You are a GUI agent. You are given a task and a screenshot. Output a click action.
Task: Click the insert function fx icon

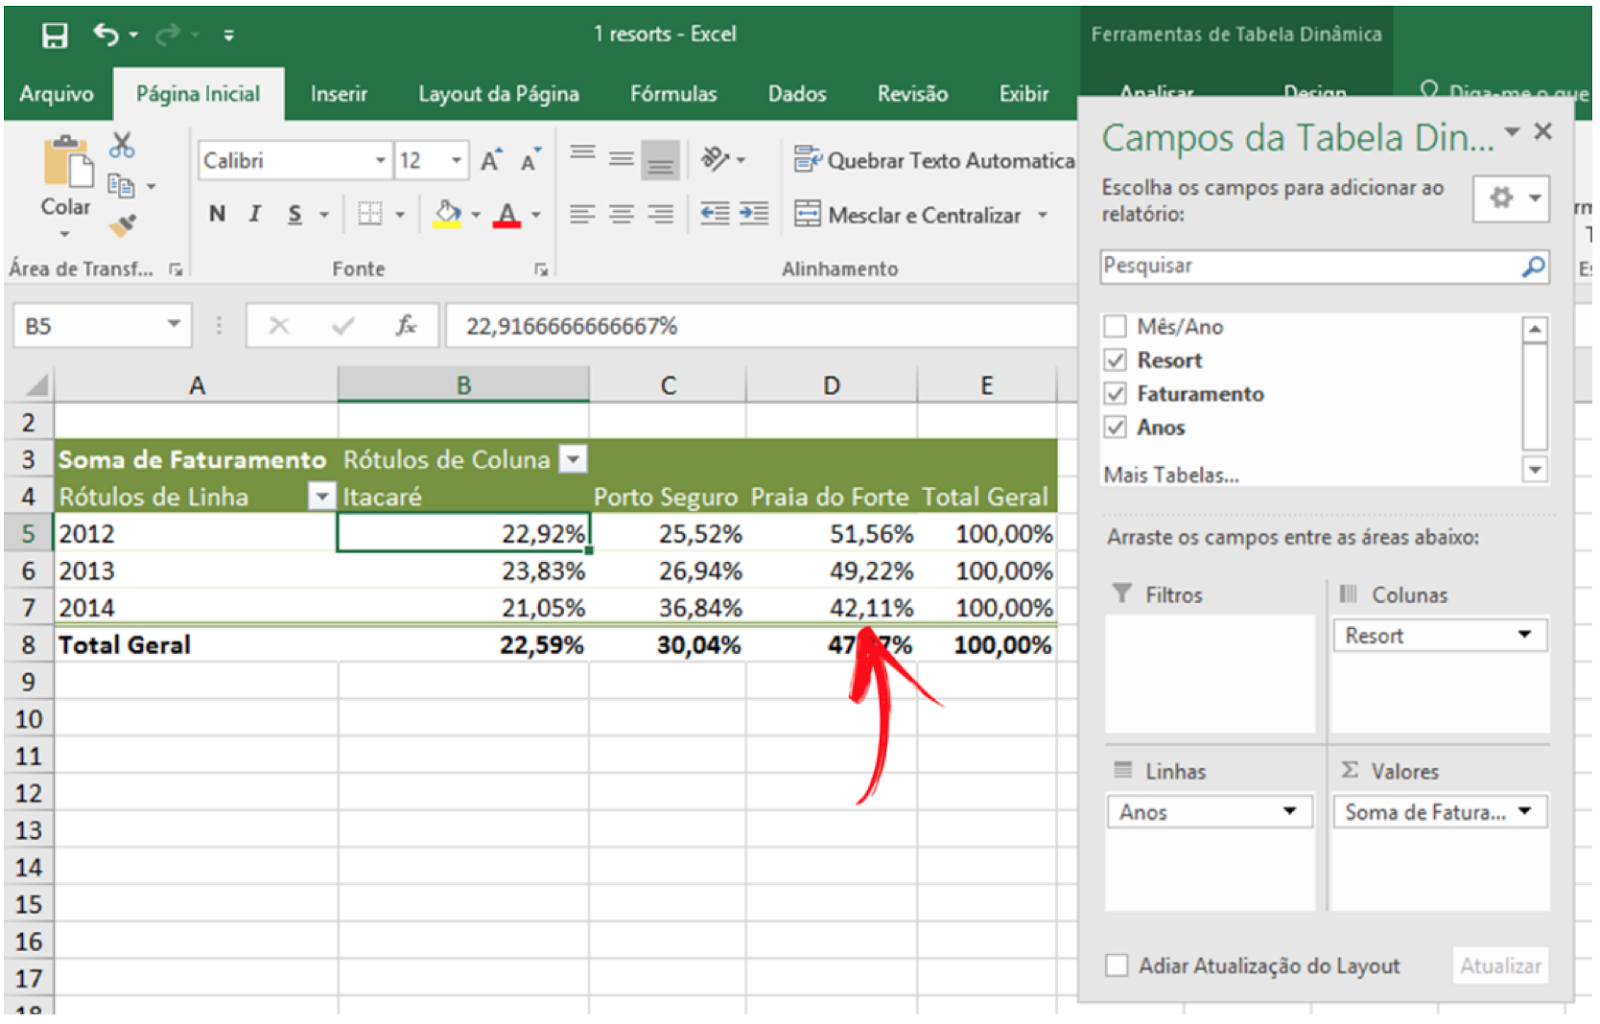coord(405,326)
